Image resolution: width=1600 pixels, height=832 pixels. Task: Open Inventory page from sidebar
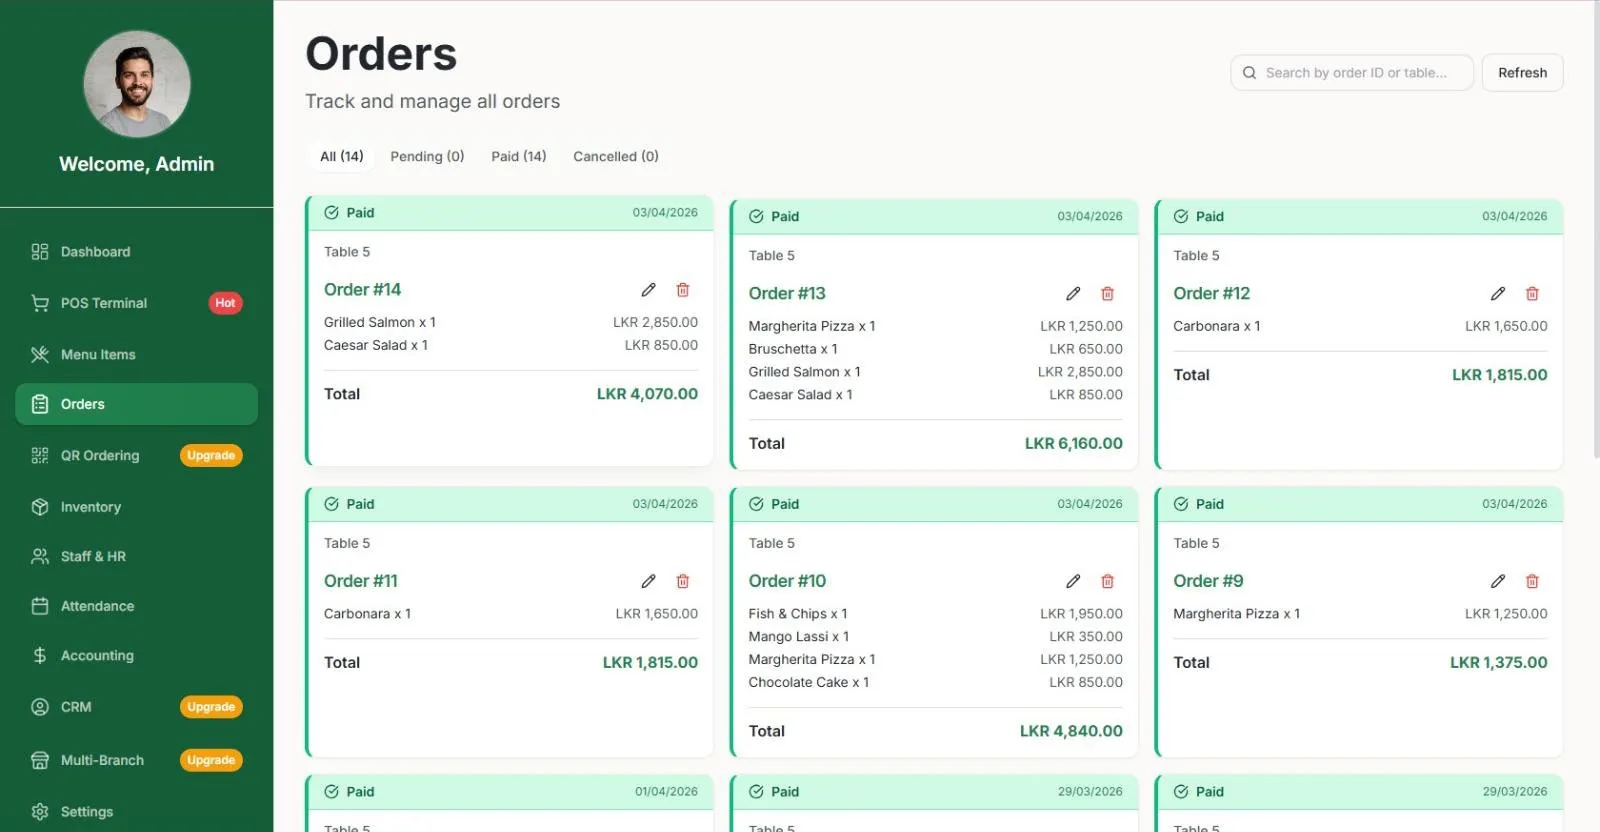click(136, 507)
